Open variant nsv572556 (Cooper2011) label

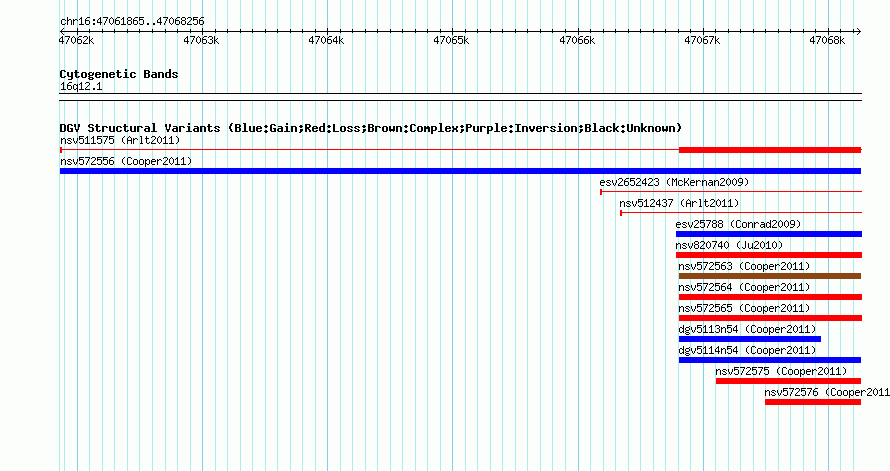click(x=126, y=162)
